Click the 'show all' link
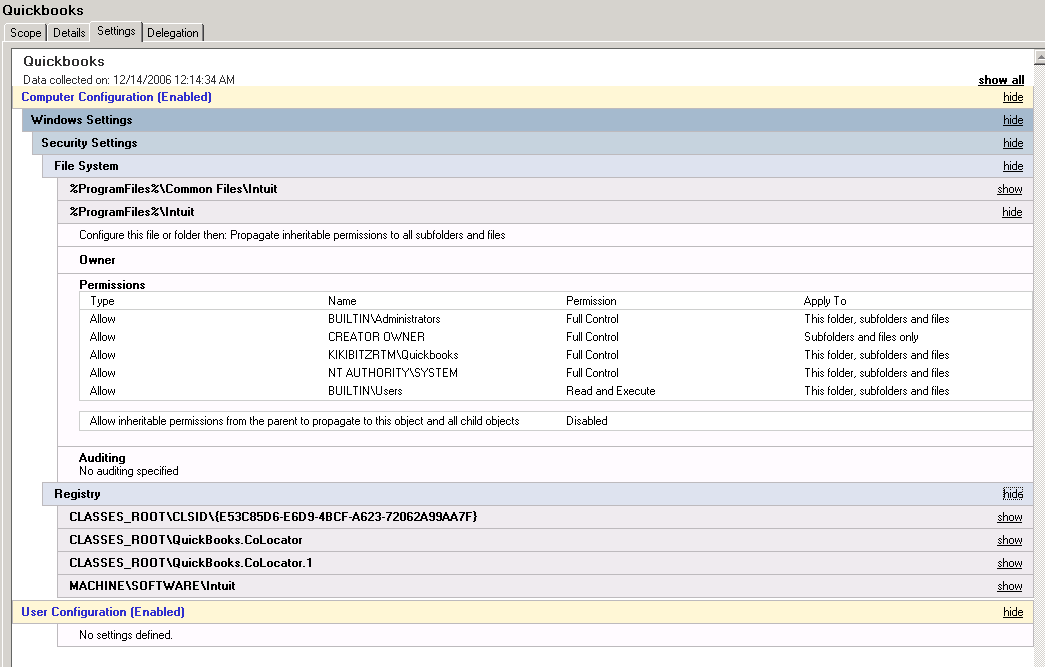The width and height of the screenshot is (1045, 667). pos(1000,80)
